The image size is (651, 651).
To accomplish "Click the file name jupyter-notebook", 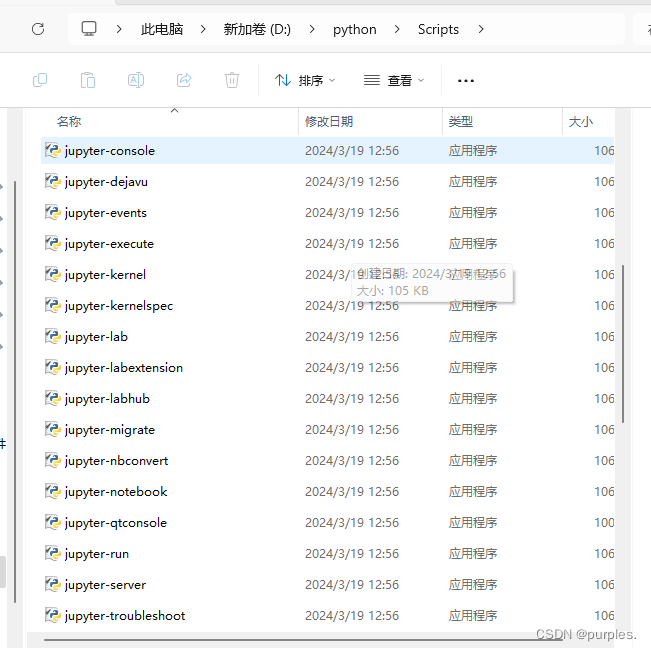I will pos(116,492).
